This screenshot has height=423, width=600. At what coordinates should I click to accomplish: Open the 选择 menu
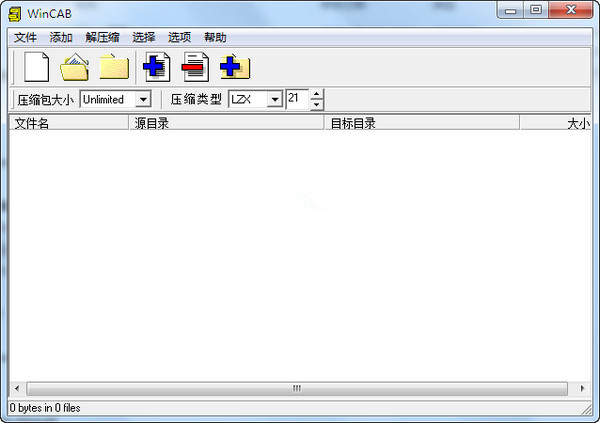[x=143, y=38]
